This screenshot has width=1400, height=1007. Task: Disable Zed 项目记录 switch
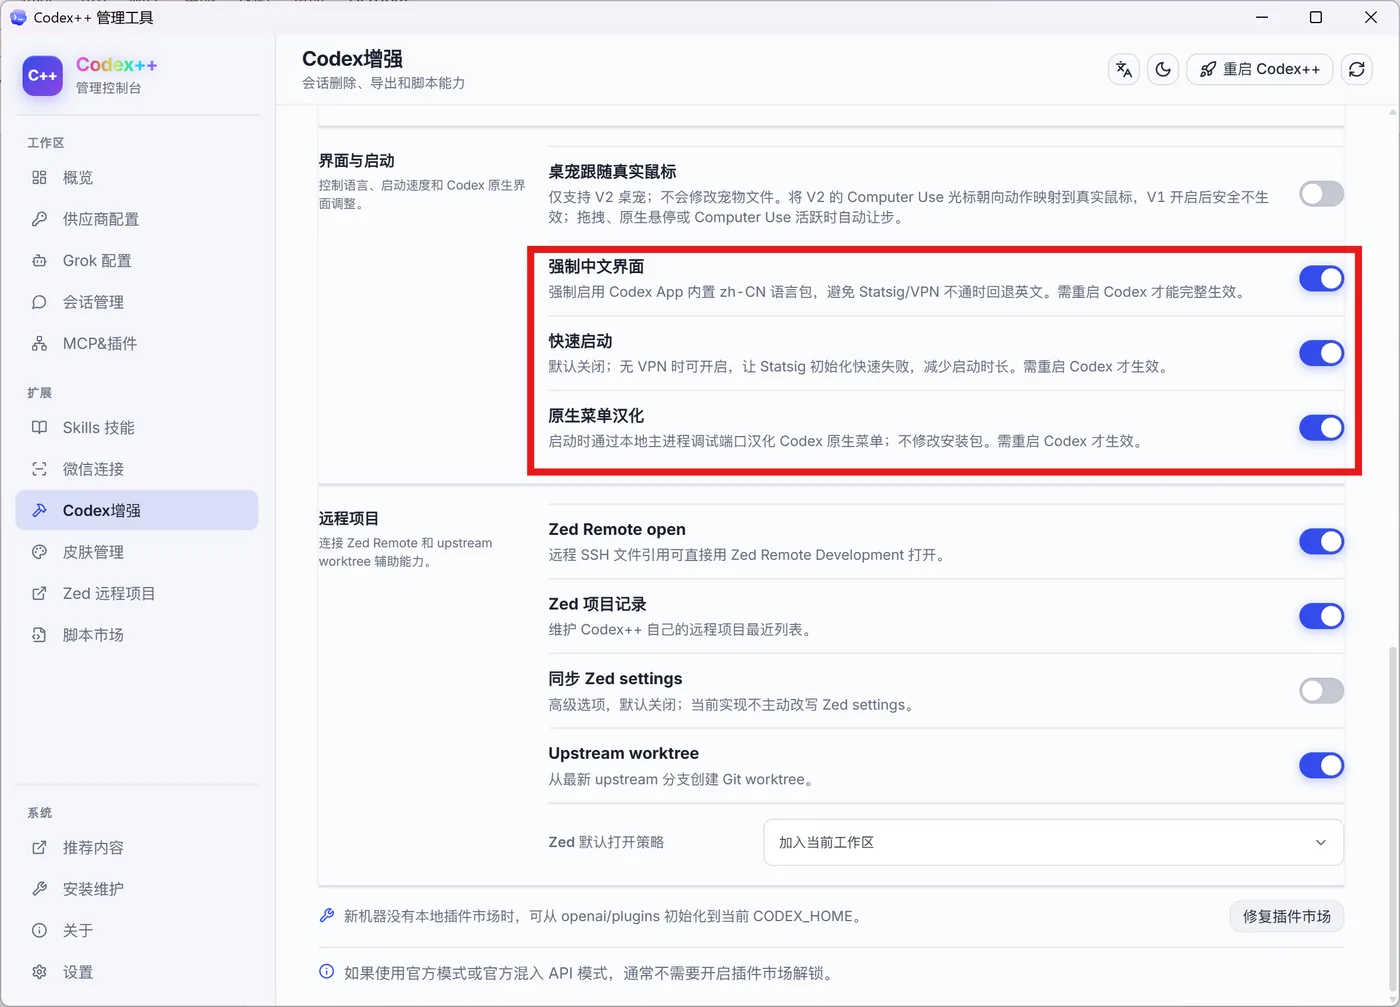(1321, 616)
